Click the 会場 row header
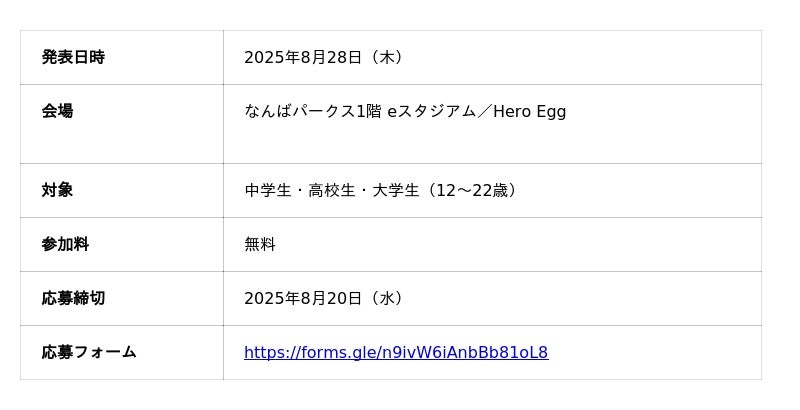 pos(57,111)
